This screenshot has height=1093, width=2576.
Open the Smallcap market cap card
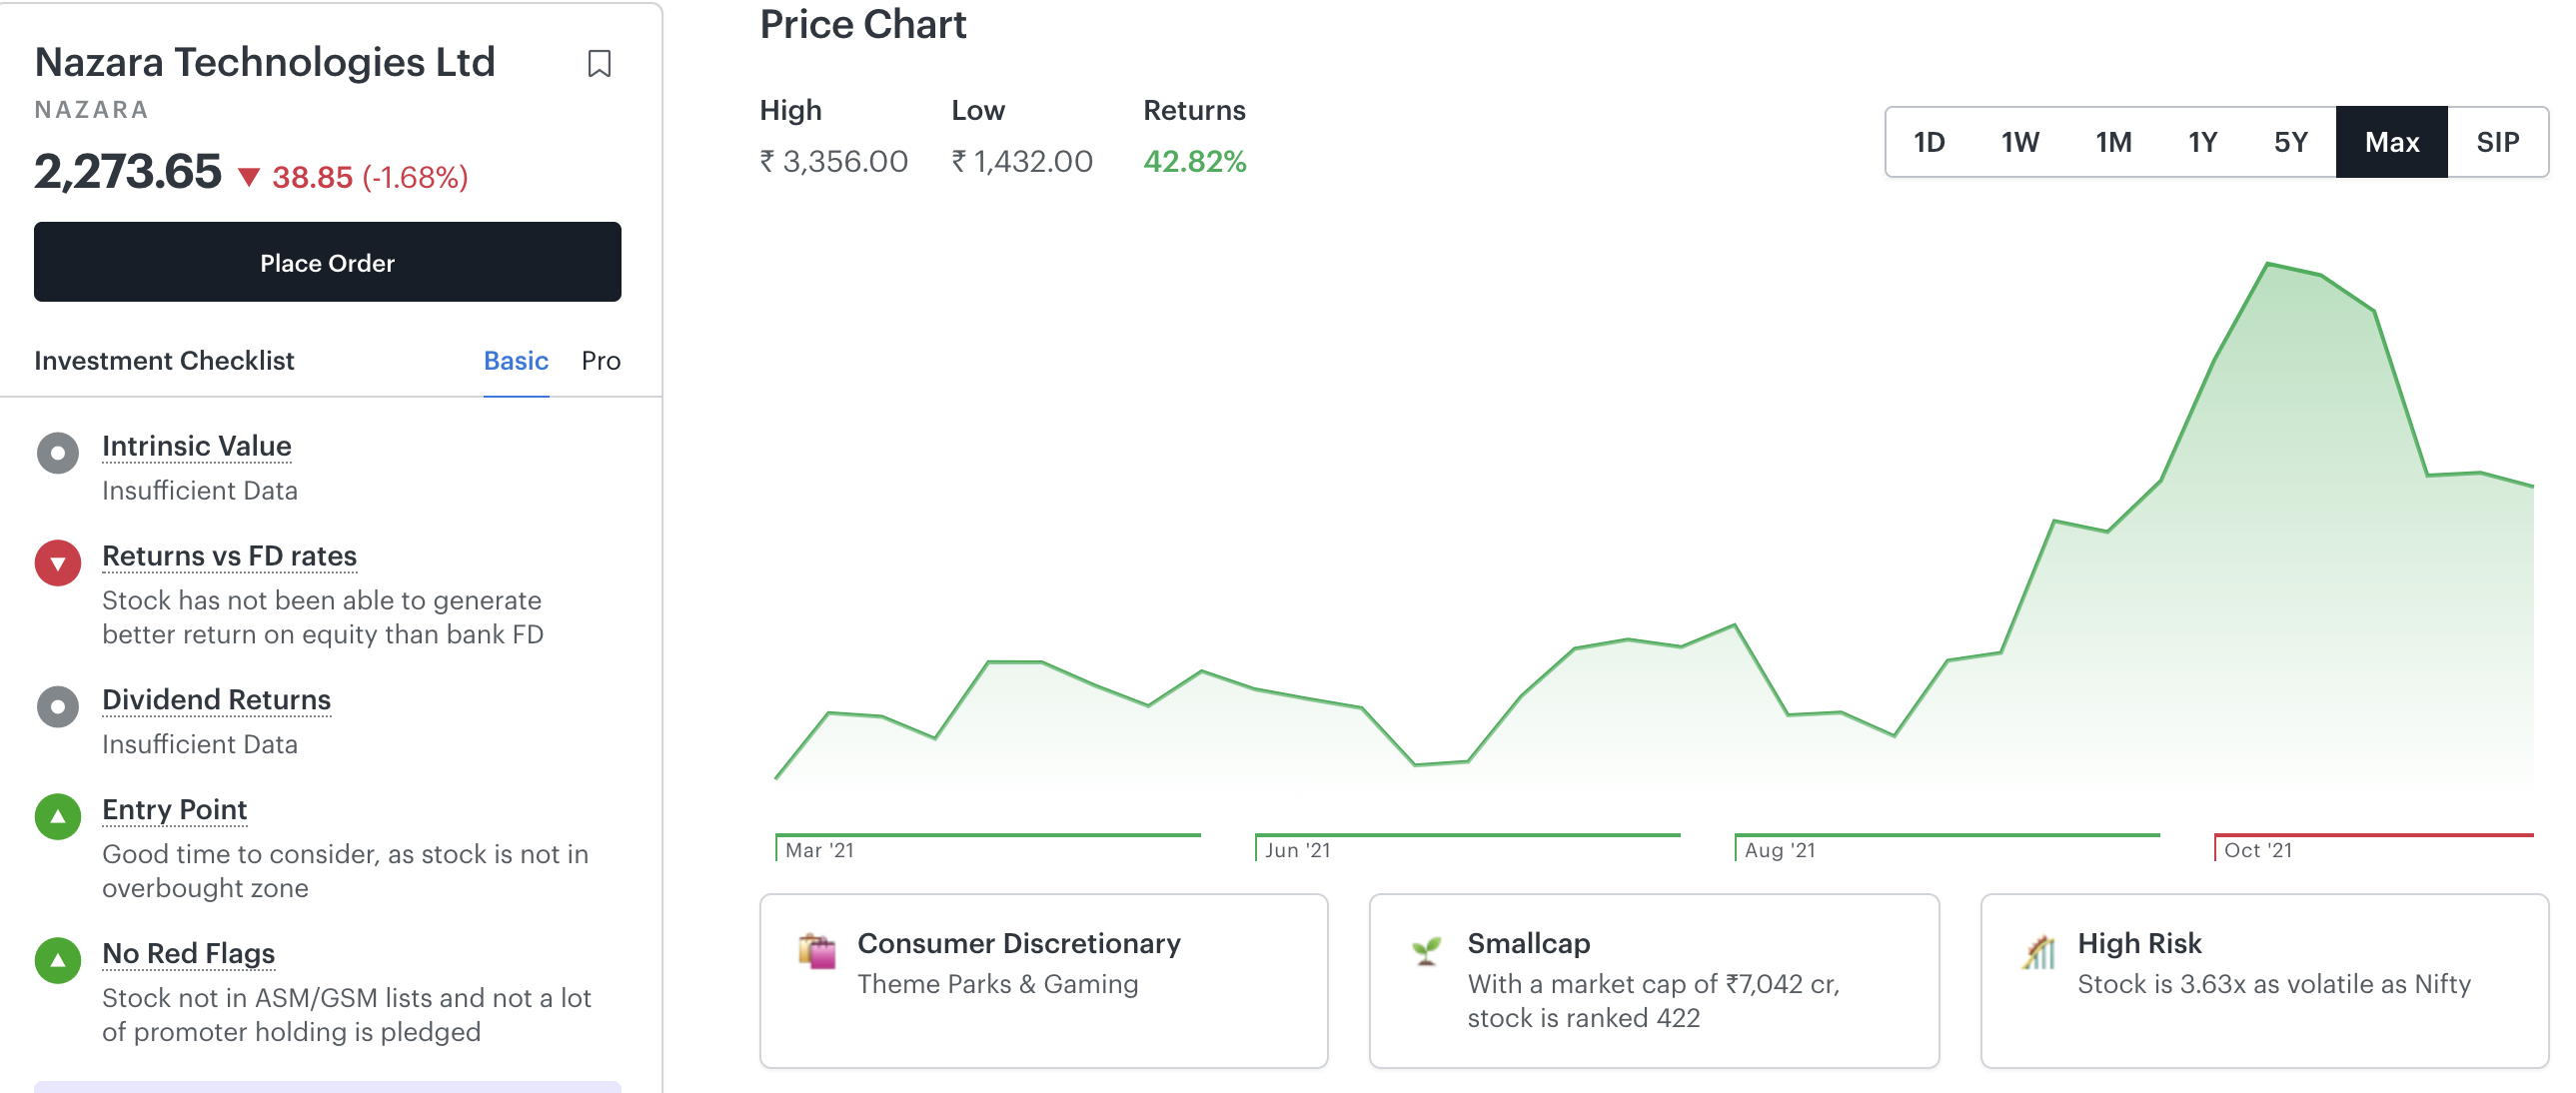[1654, 981]
